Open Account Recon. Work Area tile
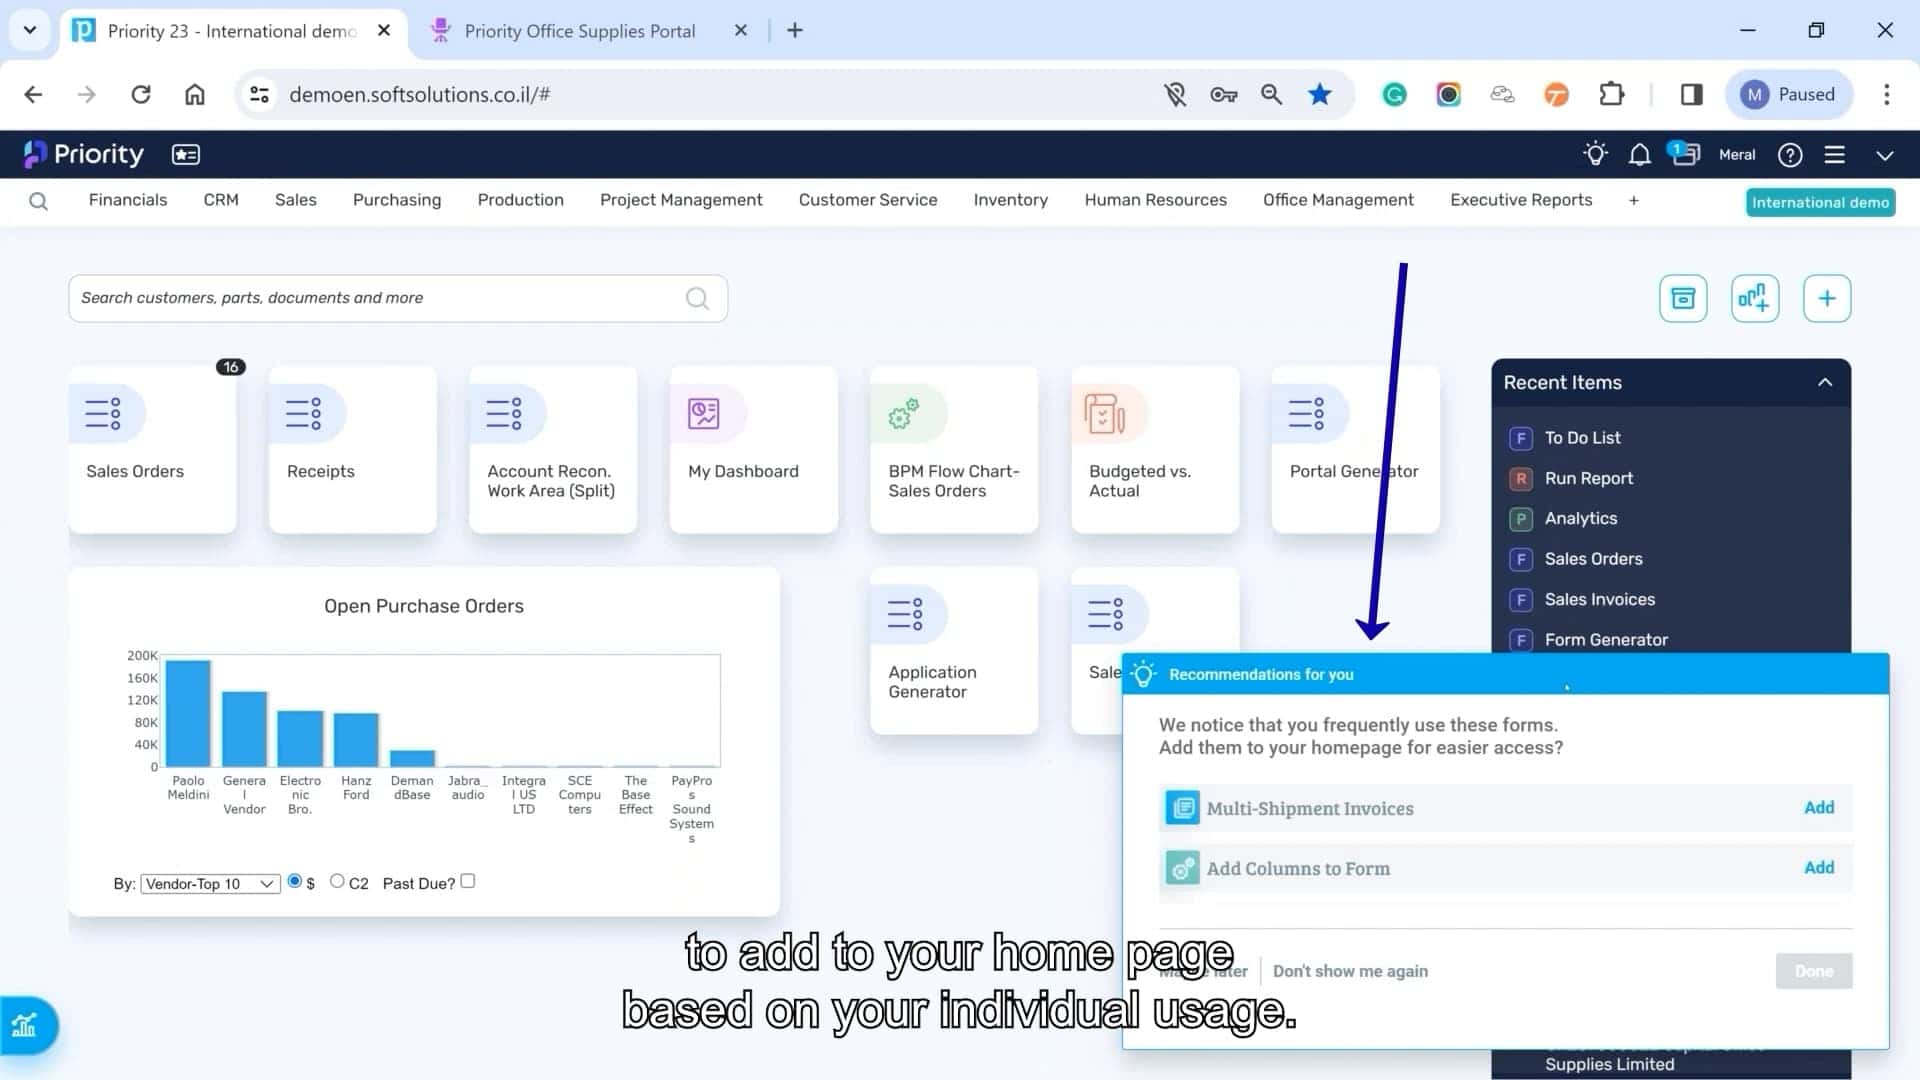This screenshot has height=1080, width=1920. click(x=553, y=449)
